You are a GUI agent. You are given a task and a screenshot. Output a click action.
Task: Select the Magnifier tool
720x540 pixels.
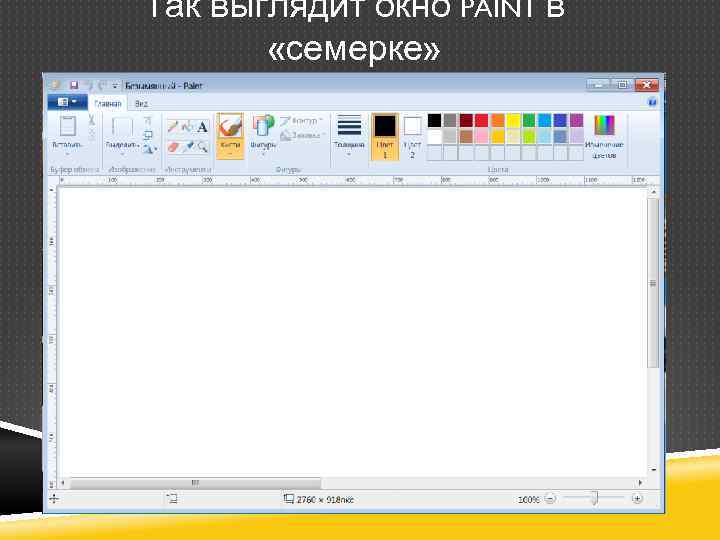tap(202, 147)
